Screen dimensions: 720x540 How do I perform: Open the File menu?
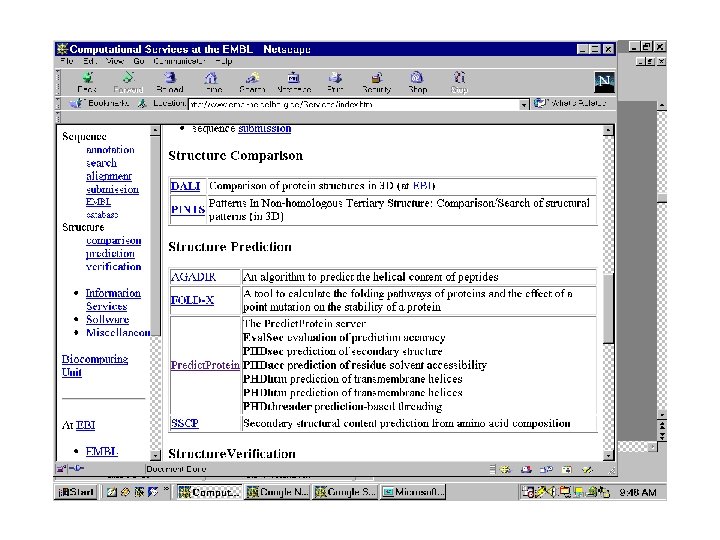click(67, 61)
